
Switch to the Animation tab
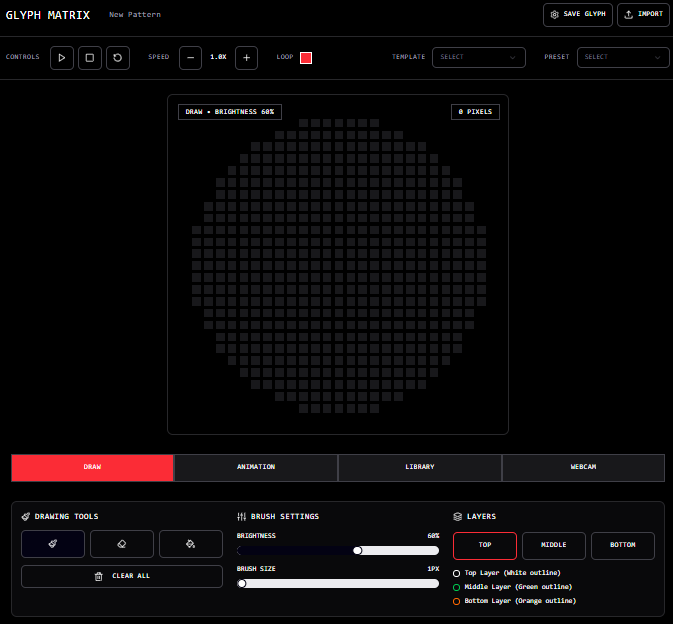click(x=256, y=467)
